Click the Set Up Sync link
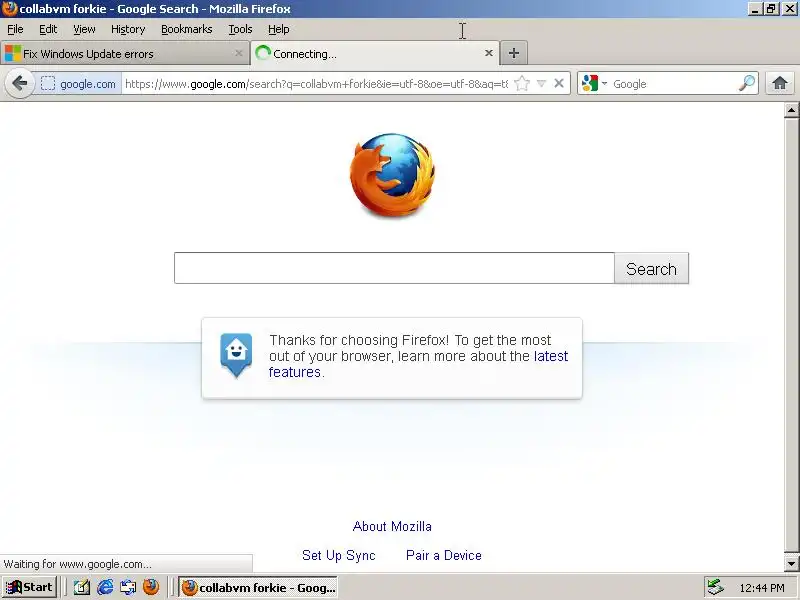This screenshot has height=600, width=800. [338, 555]
